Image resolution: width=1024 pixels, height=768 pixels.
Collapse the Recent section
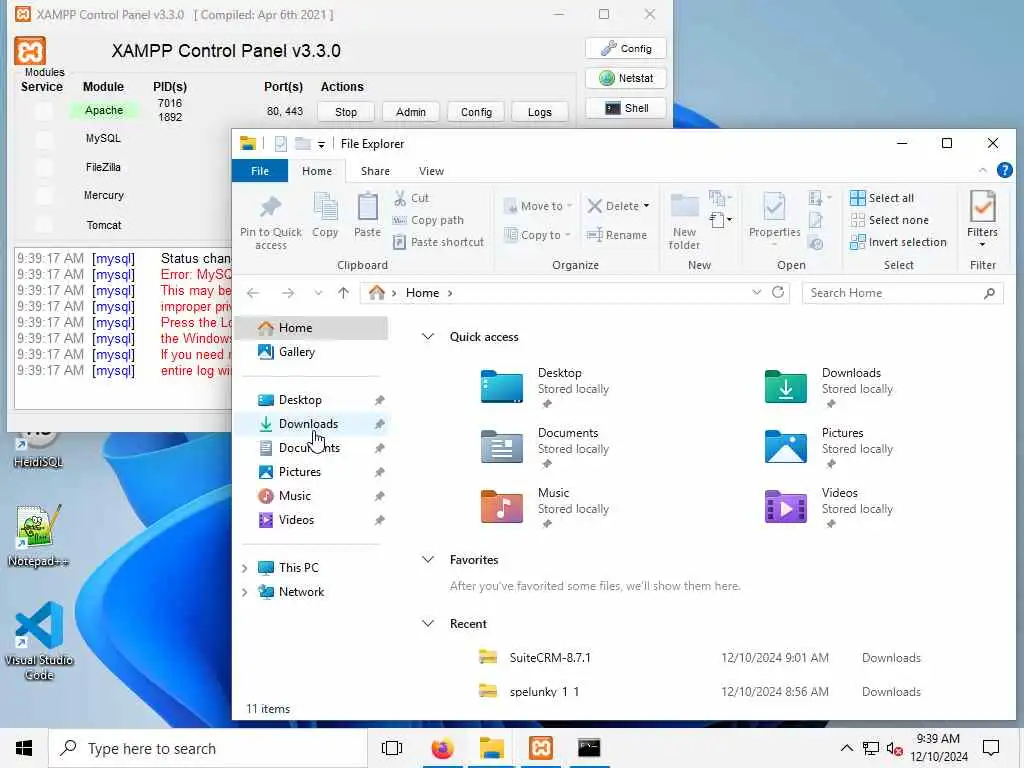[x=428, y=624]
